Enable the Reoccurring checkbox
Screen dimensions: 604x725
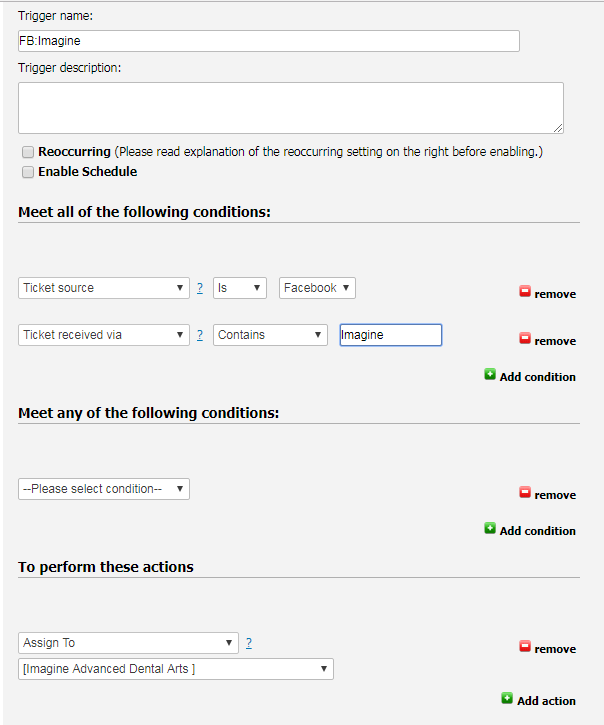28,152
